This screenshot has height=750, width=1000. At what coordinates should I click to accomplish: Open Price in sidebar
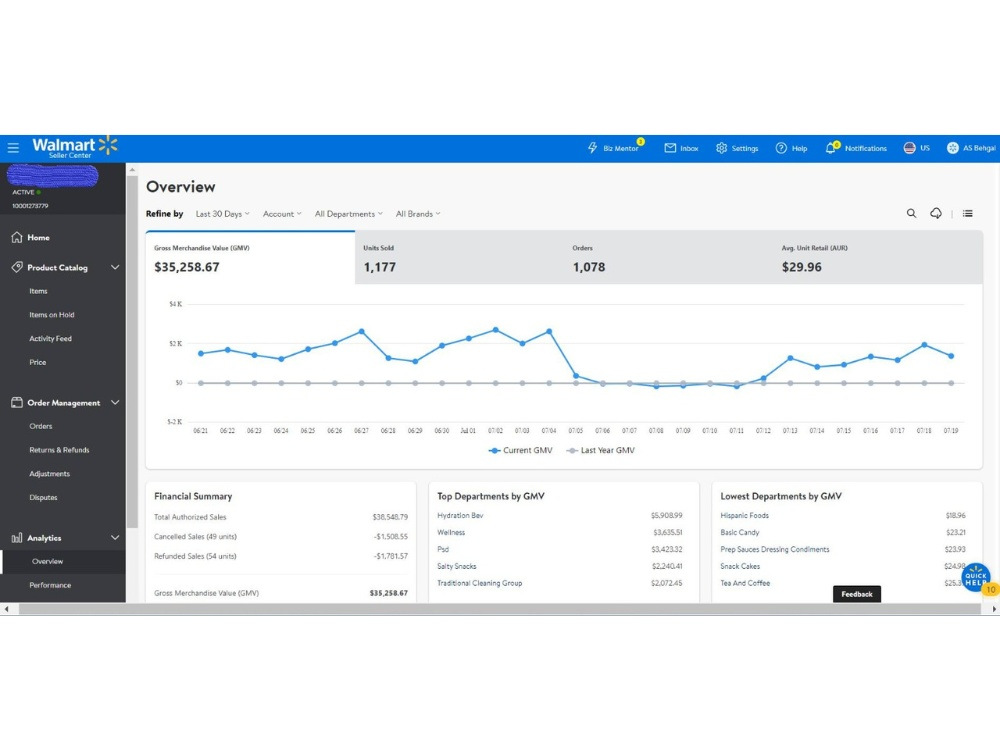point(38,362)
